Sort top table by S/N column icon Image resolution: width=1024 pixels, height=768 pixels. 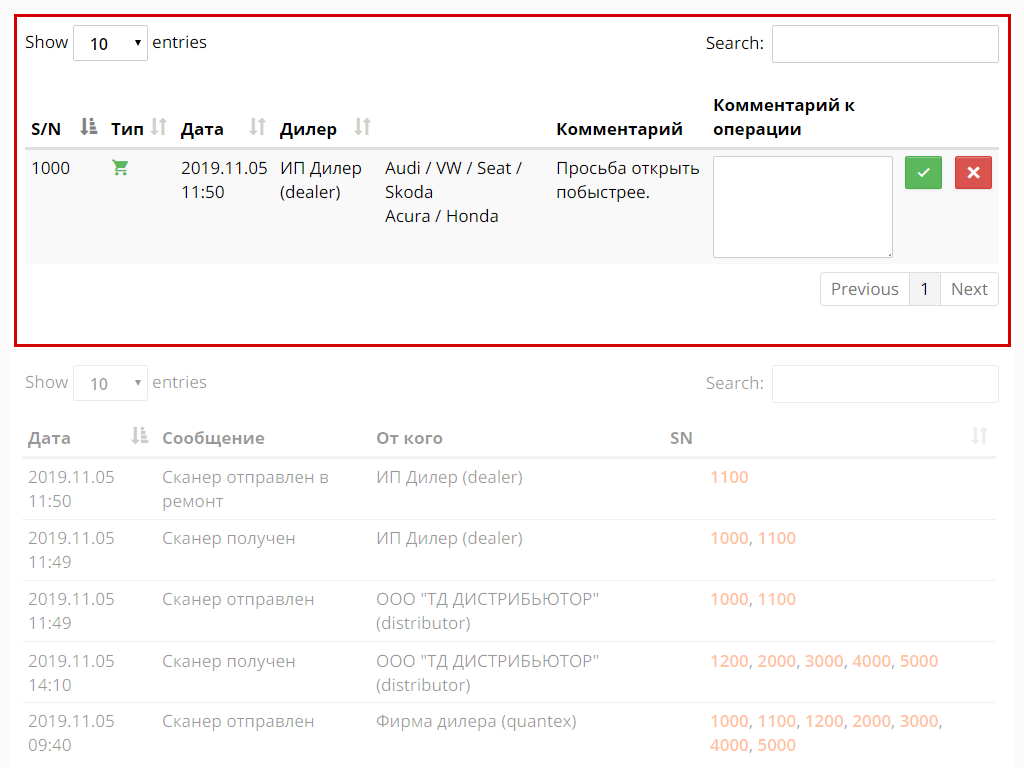tap(89, 127)
